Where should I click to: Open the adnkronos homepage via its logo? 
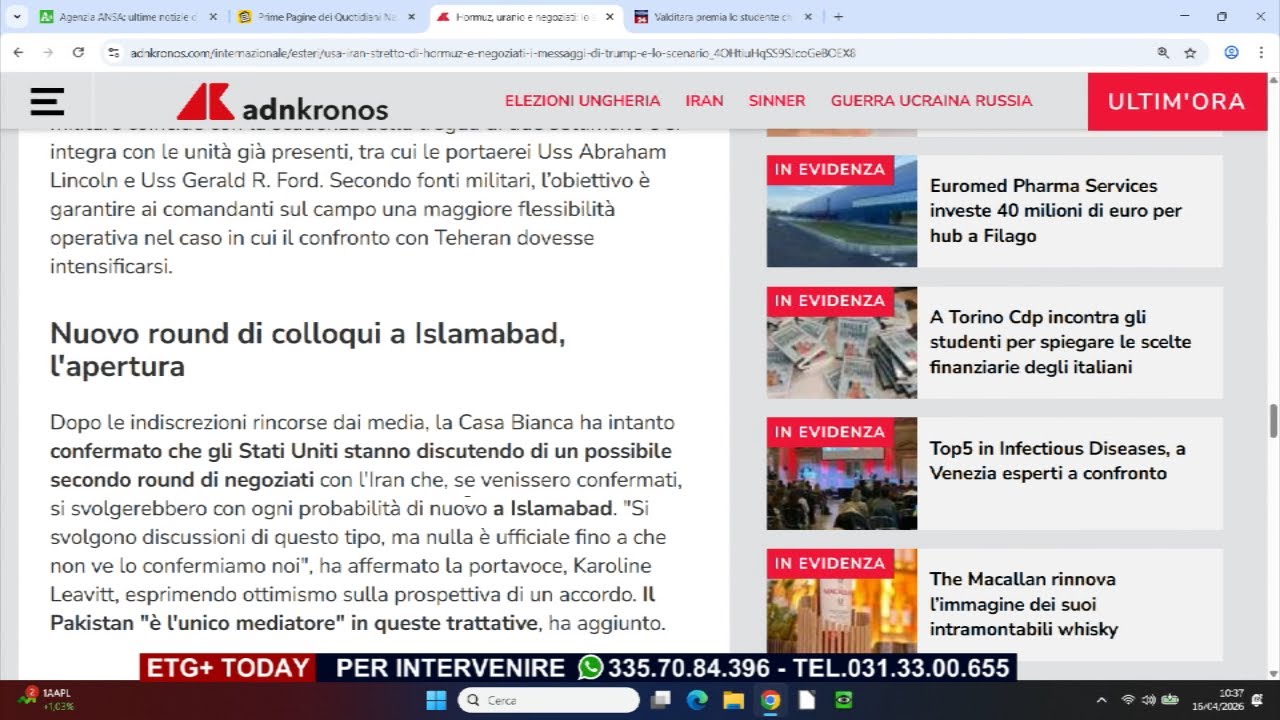pyautogui.click(x=280, y=103)
